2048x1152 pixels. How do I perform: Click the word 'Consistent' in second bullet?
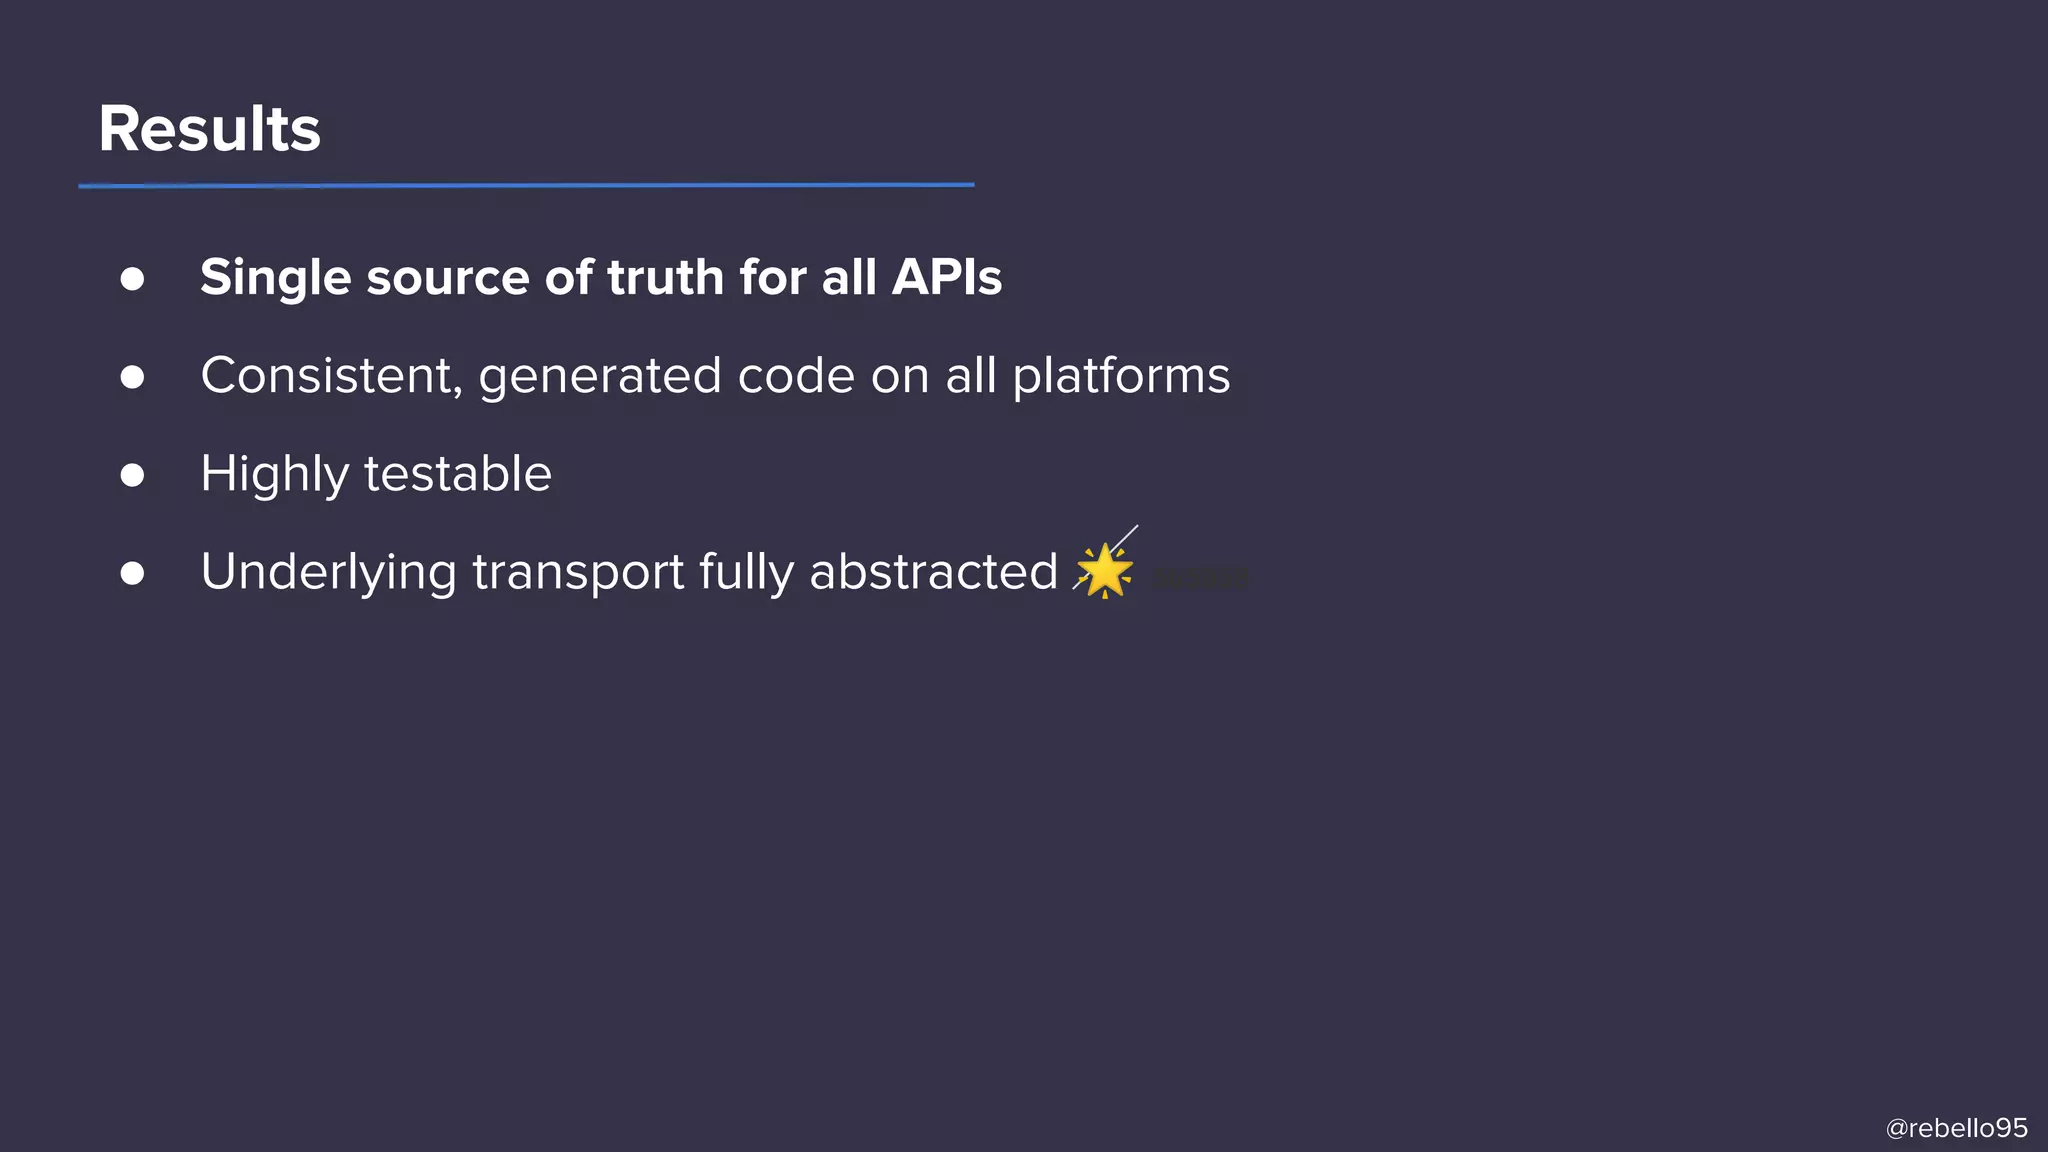331,377
